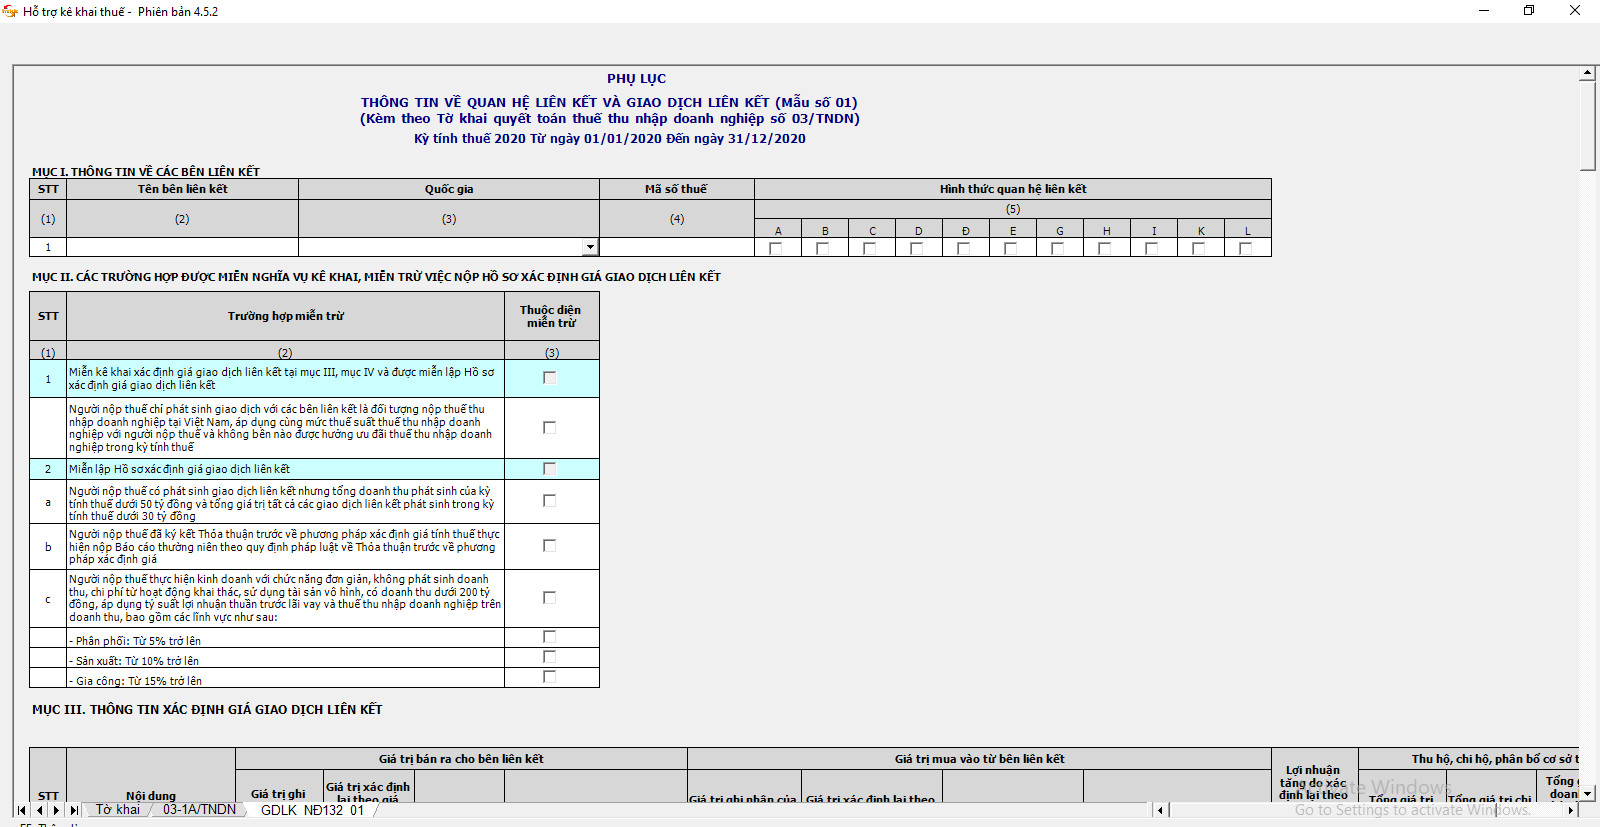The width and height of the screenshot is (1600, 827).
Task: Click the vertical scrollbar down arrow
Action: (x=1587, y=793)
